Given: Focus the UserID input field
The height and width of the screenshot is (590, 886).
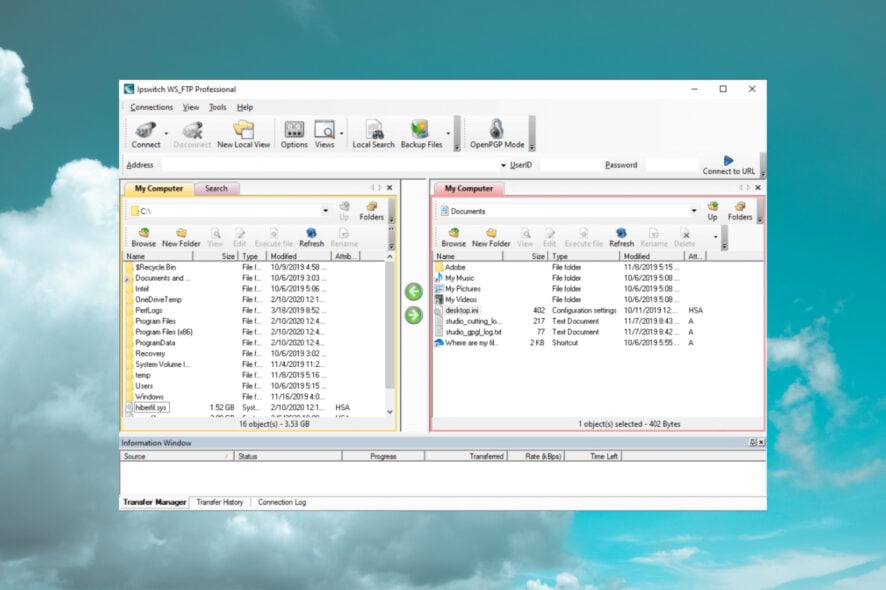Looking at the screenshot, I should 570,165.
